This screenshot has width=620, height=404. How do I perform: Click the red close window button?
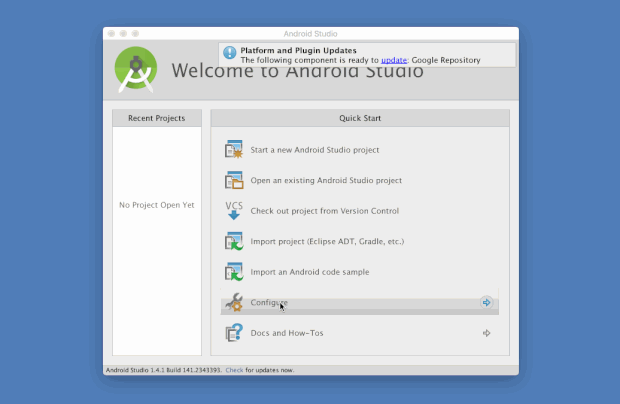[x=112, y=34]
